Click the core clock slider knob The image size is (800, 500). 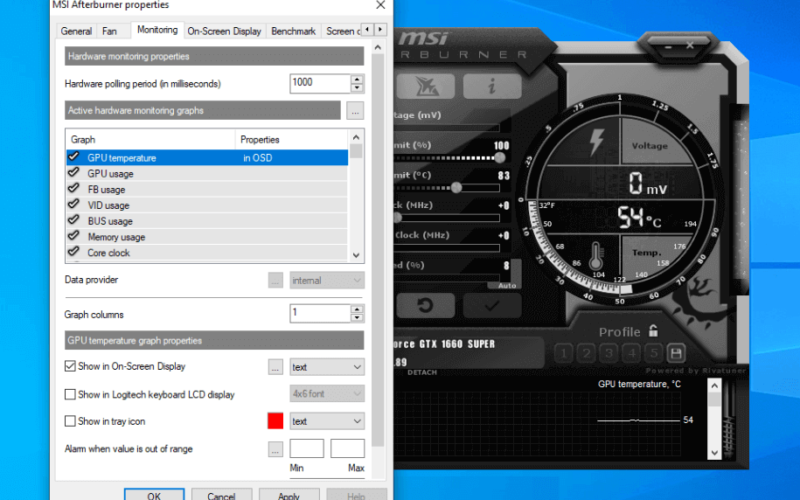[x=397, y=218]
